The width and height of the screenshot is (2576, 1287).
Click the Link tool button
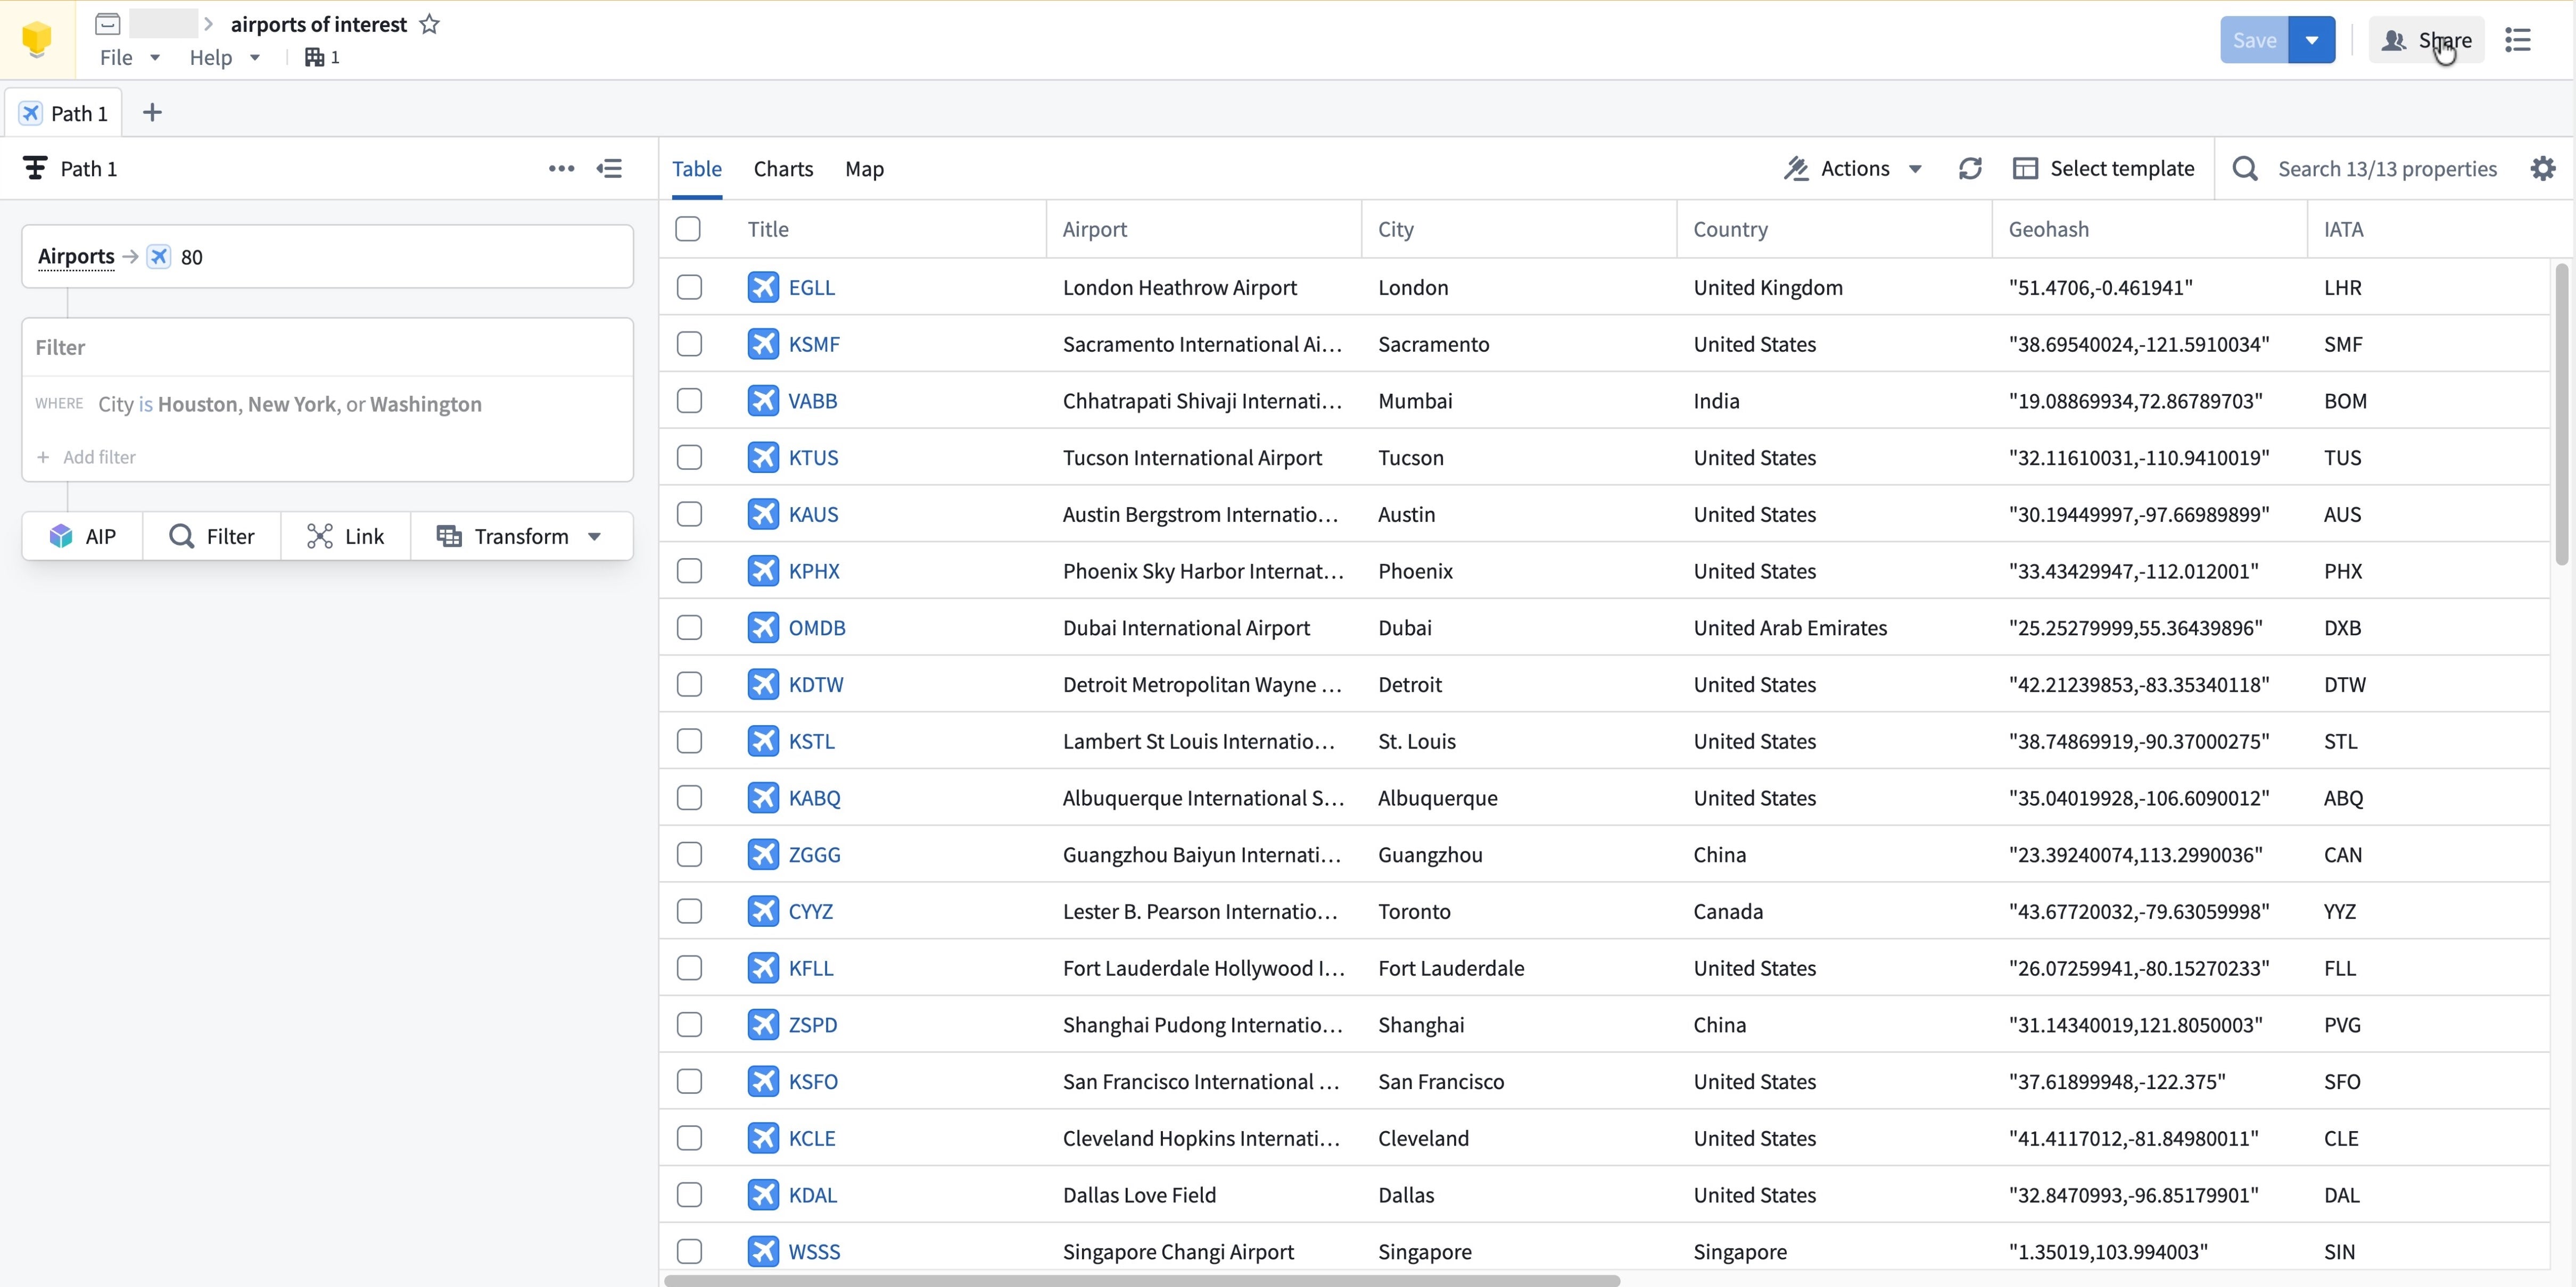pos(346,536)
